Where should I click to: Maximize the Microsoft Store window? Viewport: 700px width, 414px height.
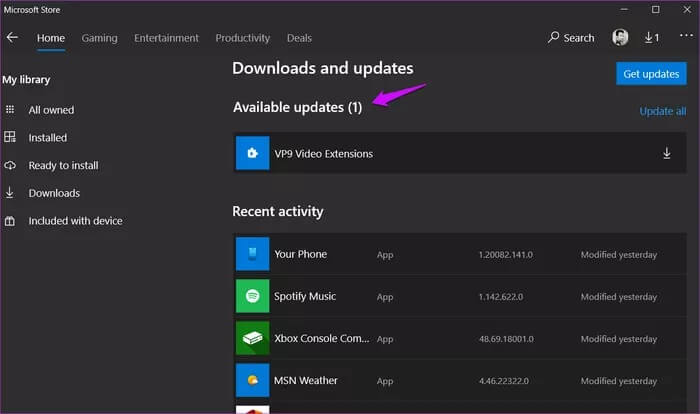coord(655,9)
